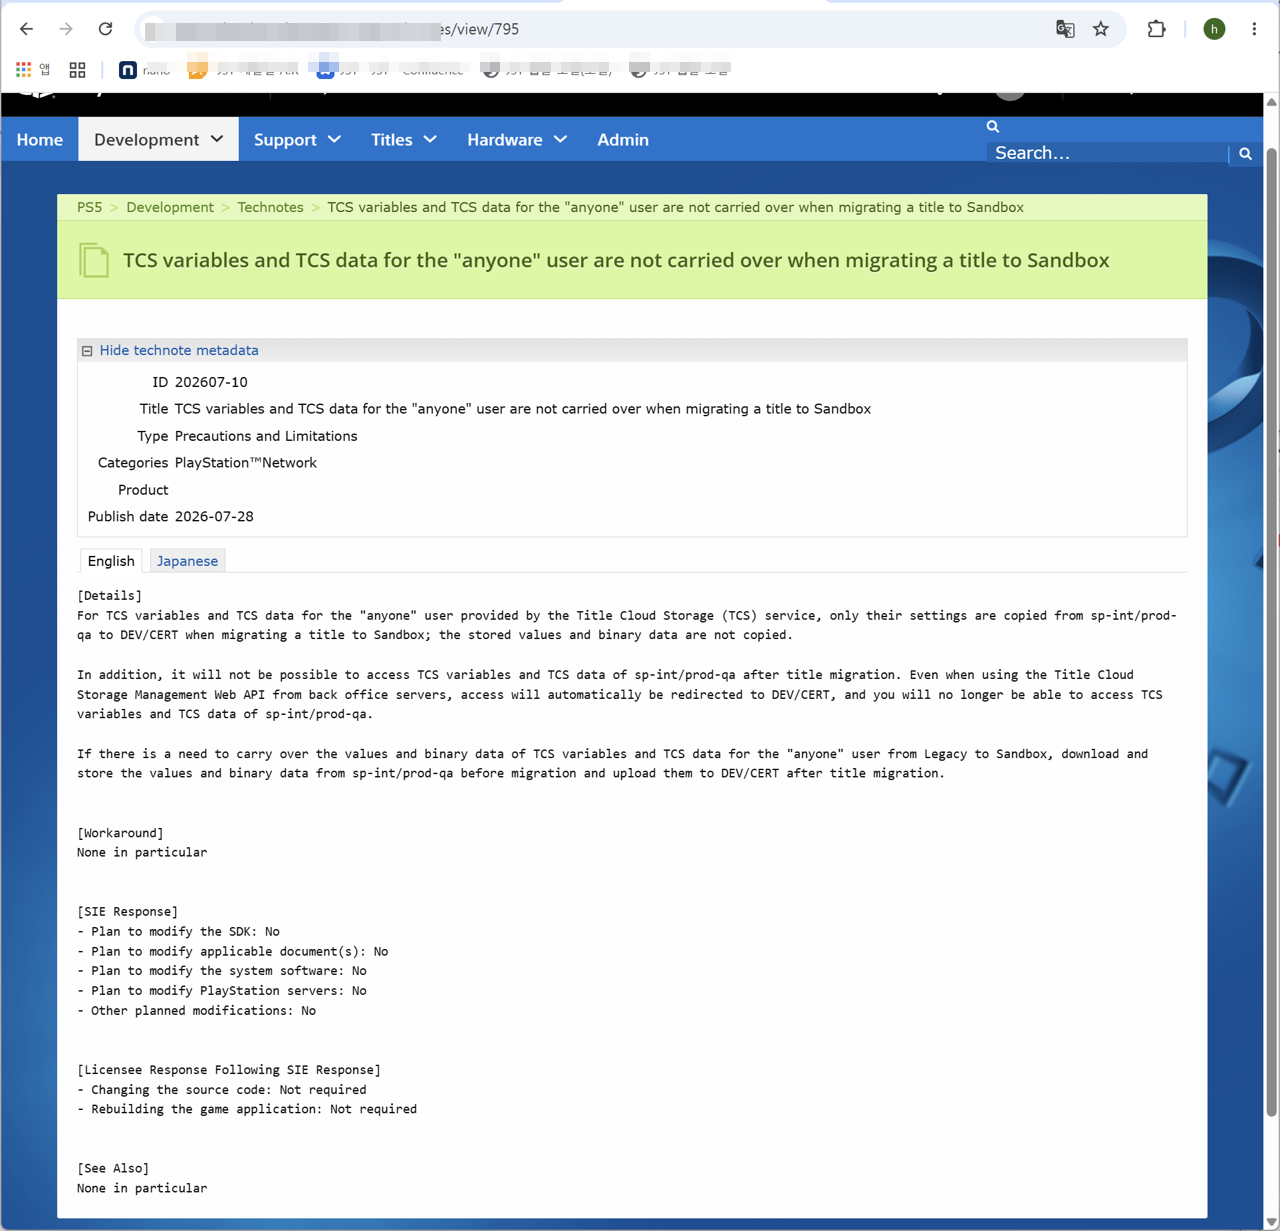The image size is (1280, 1231).
Task: Click the type value Precautions and Limitations
Action: pos(266,436)
